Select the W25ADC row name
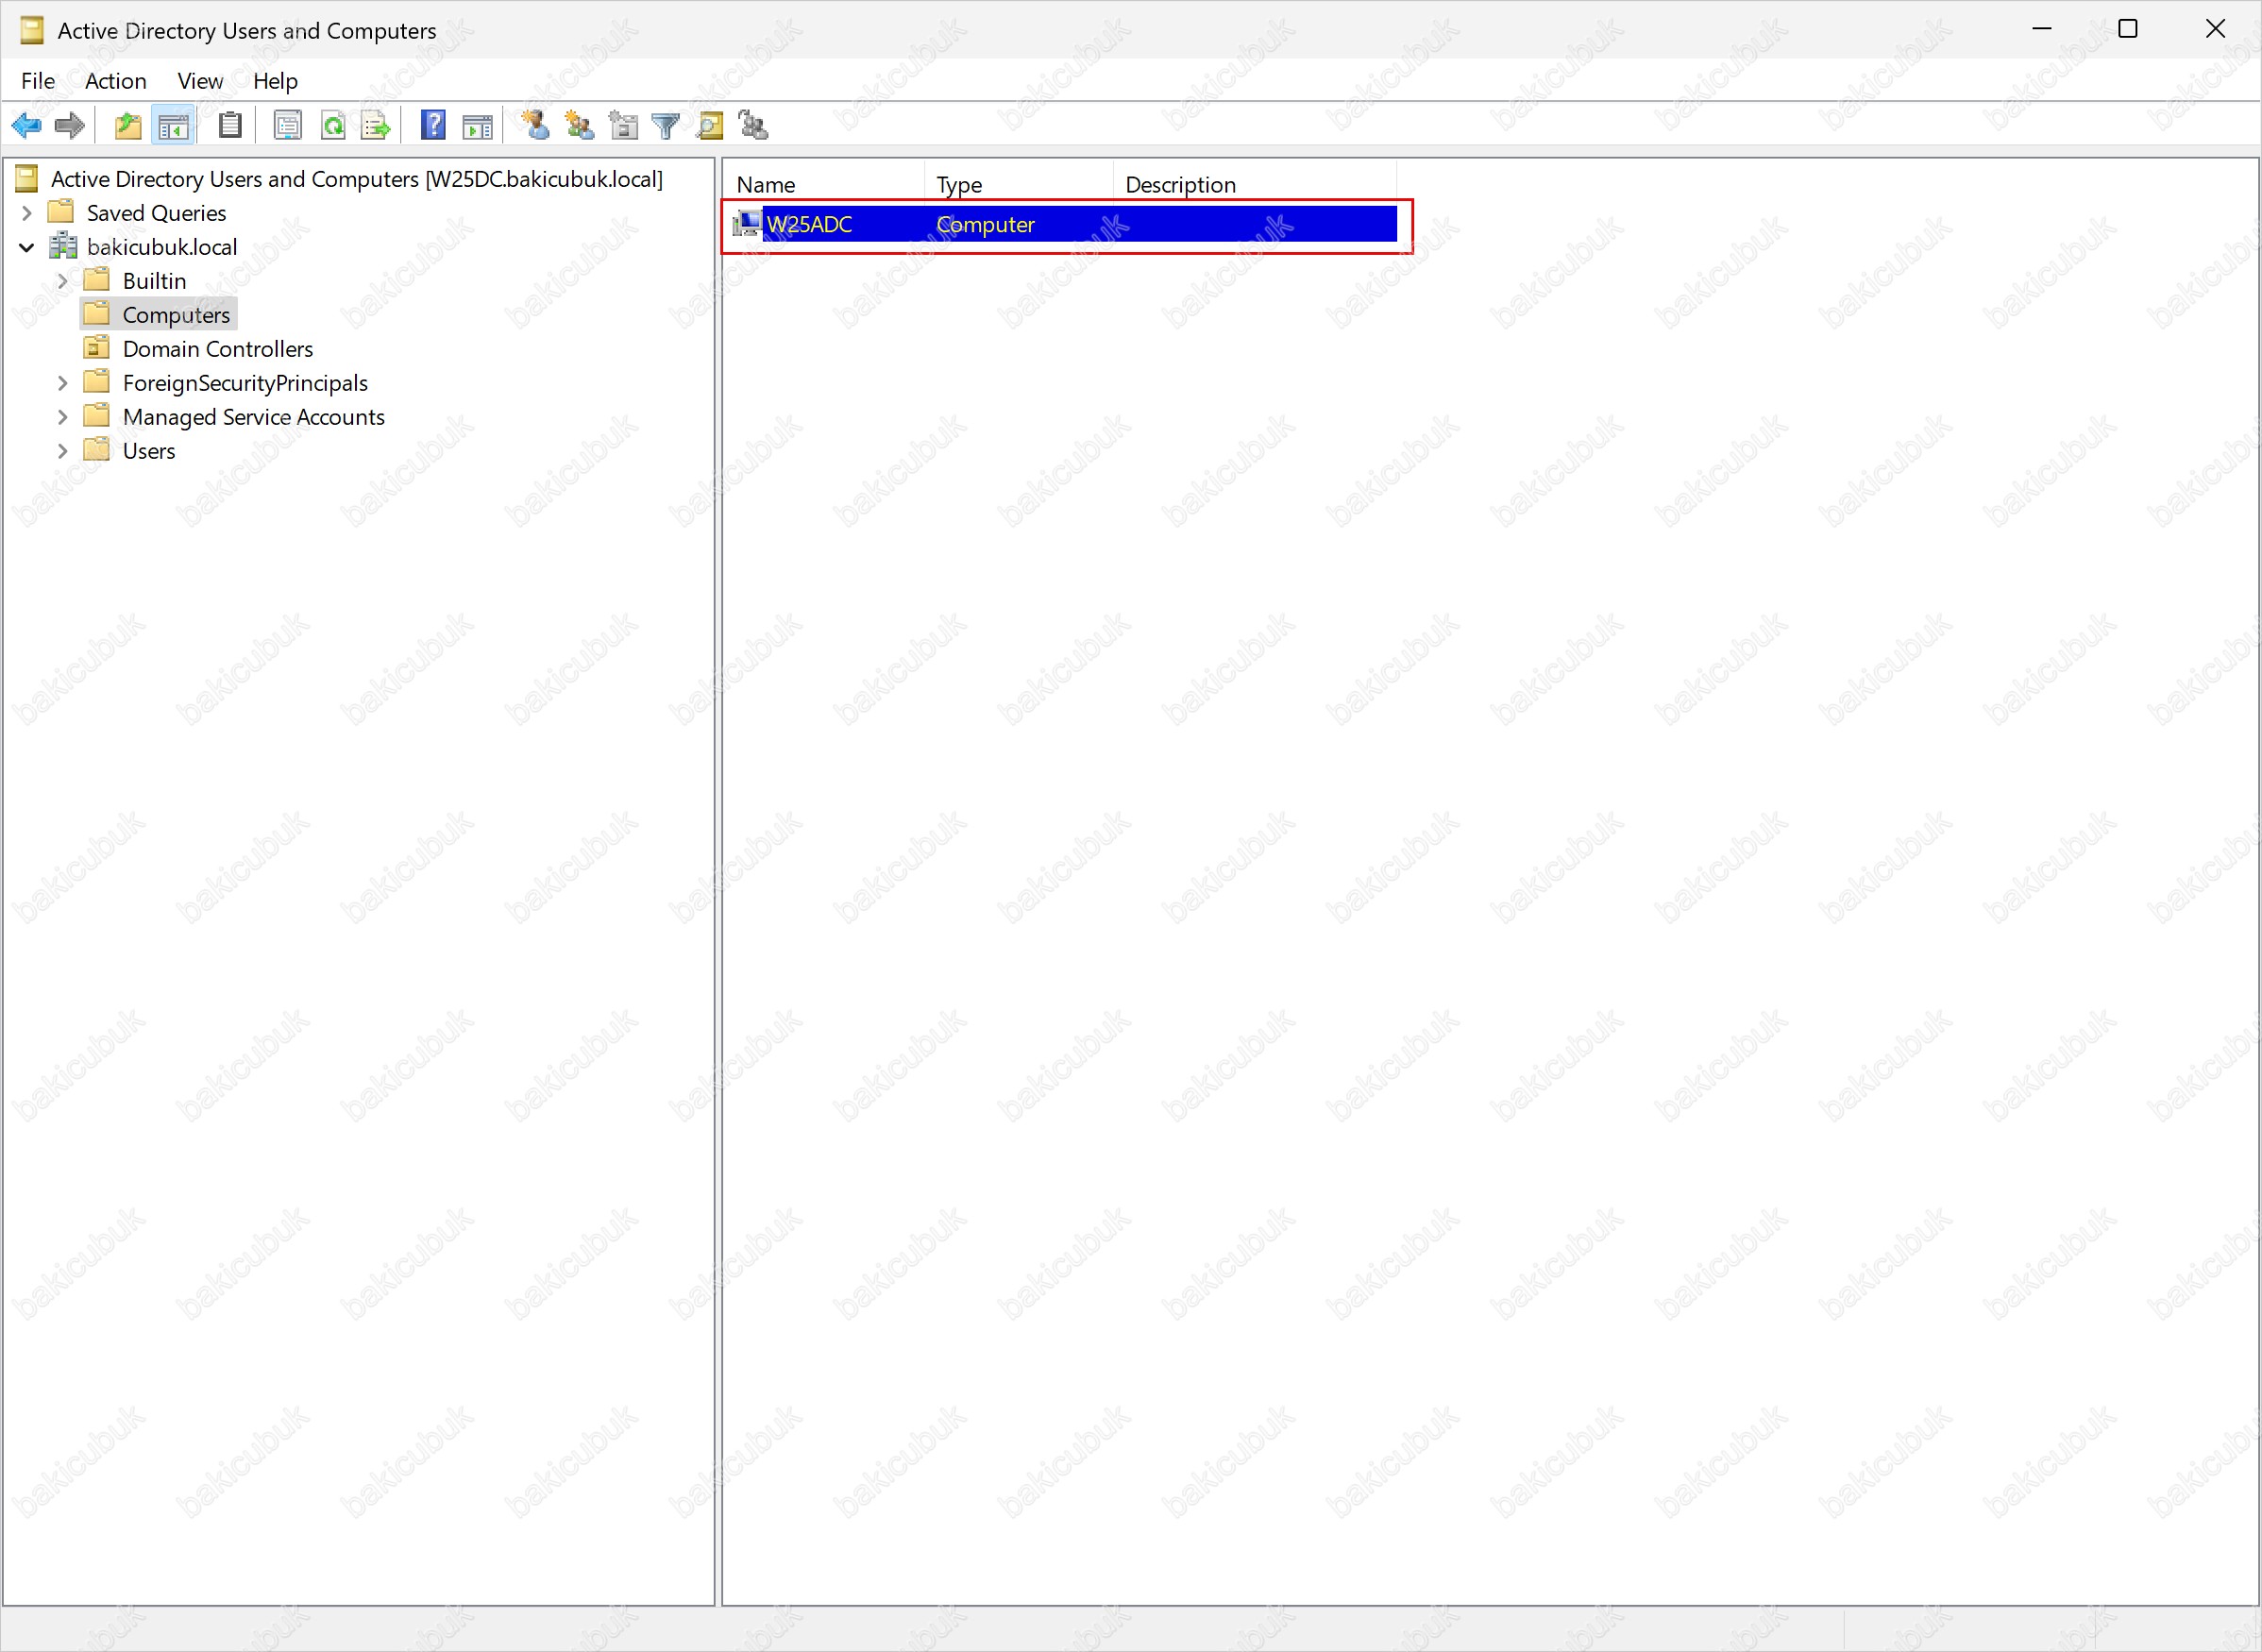This screenshot has height=1652, width=2262. (x=809, y=224)
